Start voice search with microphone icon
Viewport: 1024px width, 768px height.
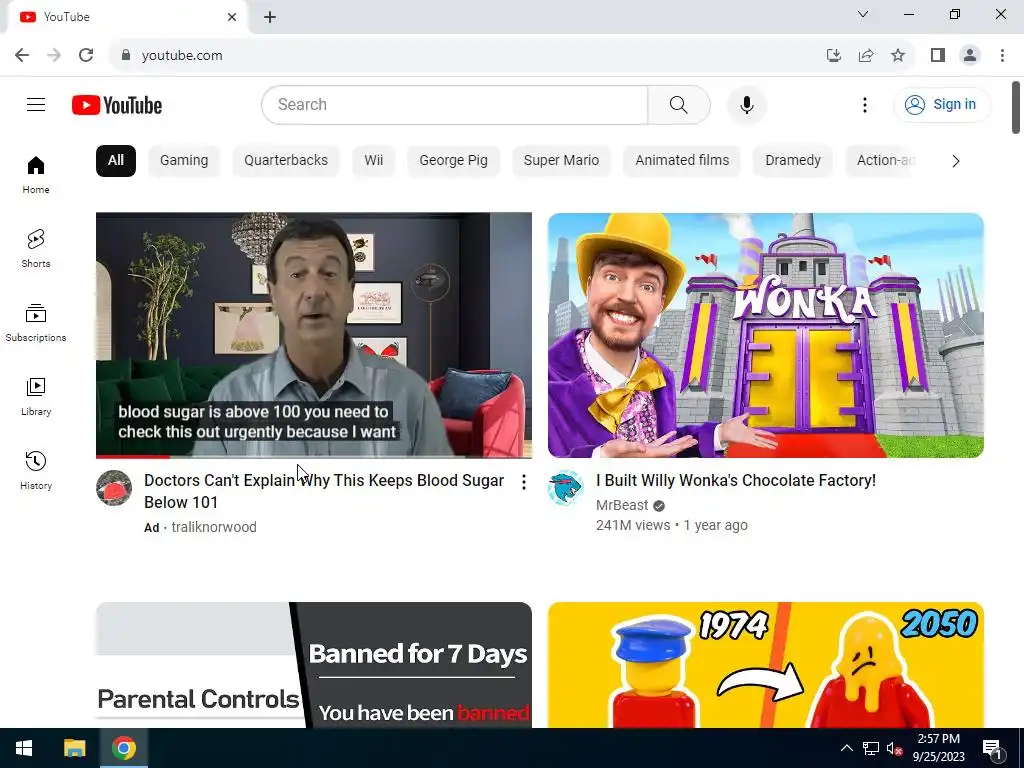point(746,104)
